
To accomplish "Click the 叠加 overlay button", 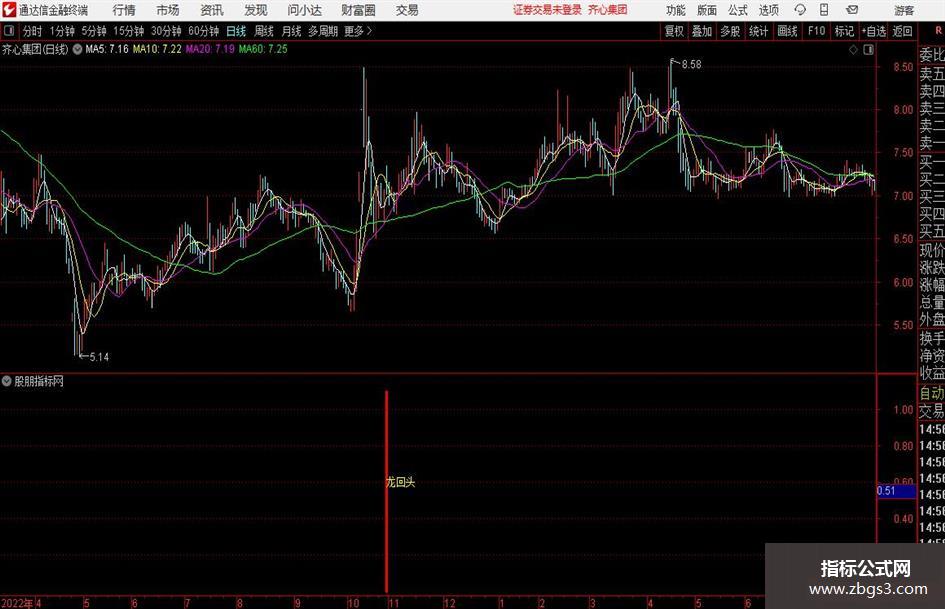I will click(702, 31).
